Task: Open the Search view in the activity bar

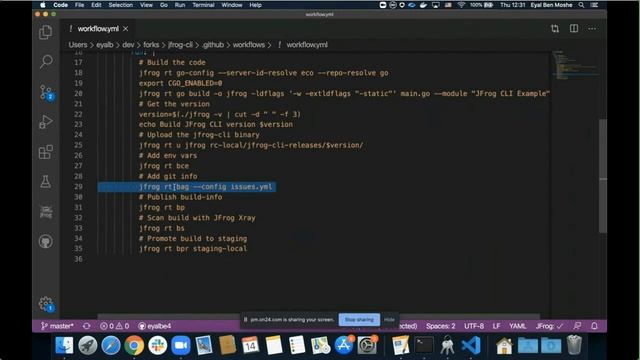Action: tap(46, 62)
